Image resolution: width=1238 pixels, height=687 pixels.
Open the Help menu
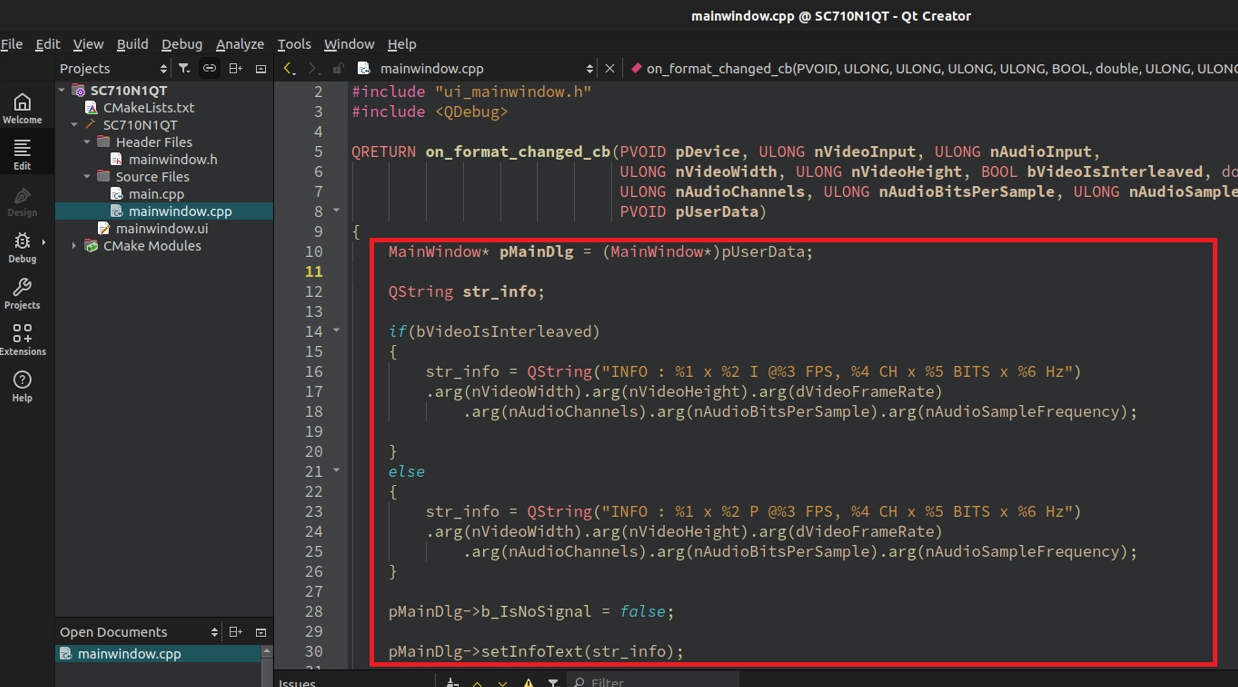coord(401,44)
